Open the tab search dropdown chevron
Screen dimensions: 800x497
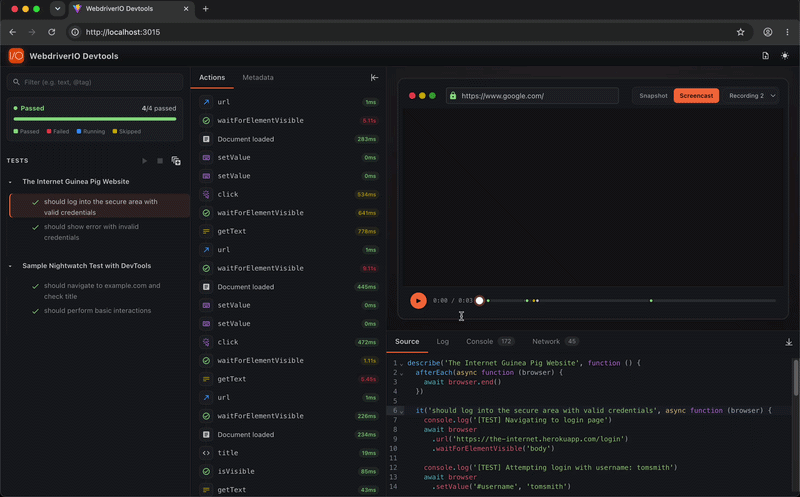57,9
